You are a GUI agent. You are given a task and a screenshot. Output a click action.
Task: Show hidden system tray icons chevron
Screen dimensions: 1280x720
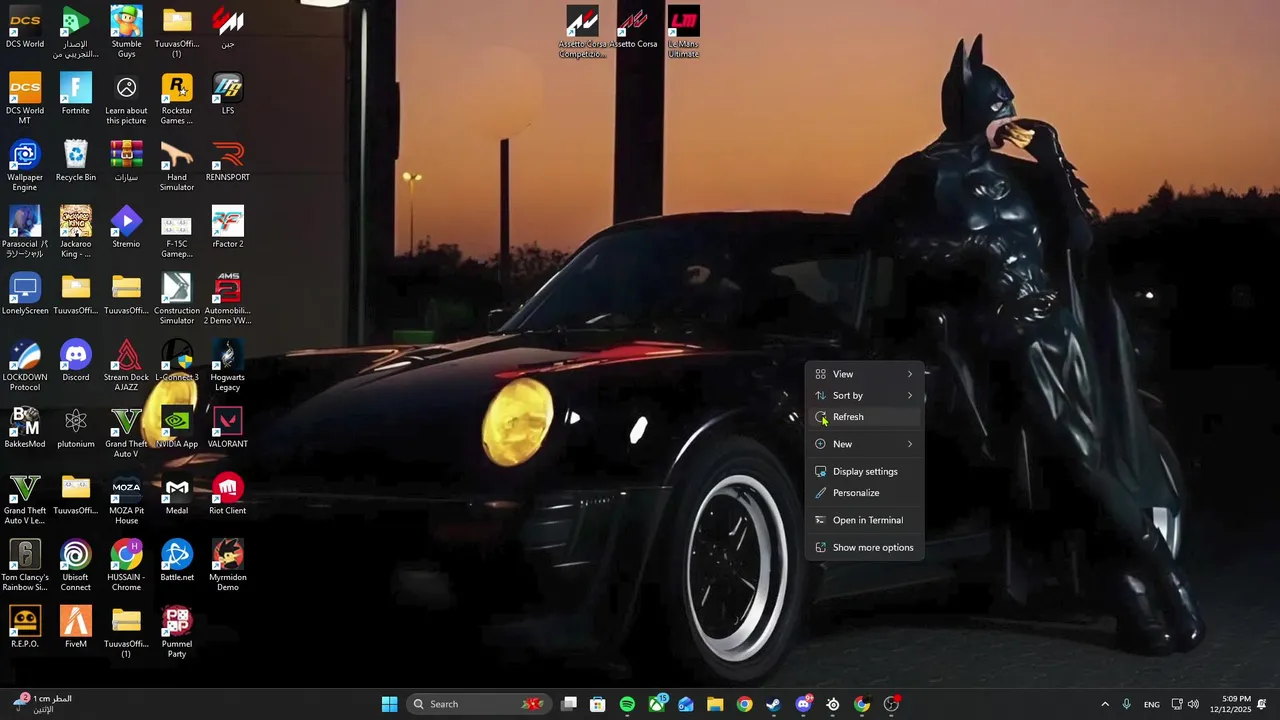pyautogui.click(x=1105, y=704)
